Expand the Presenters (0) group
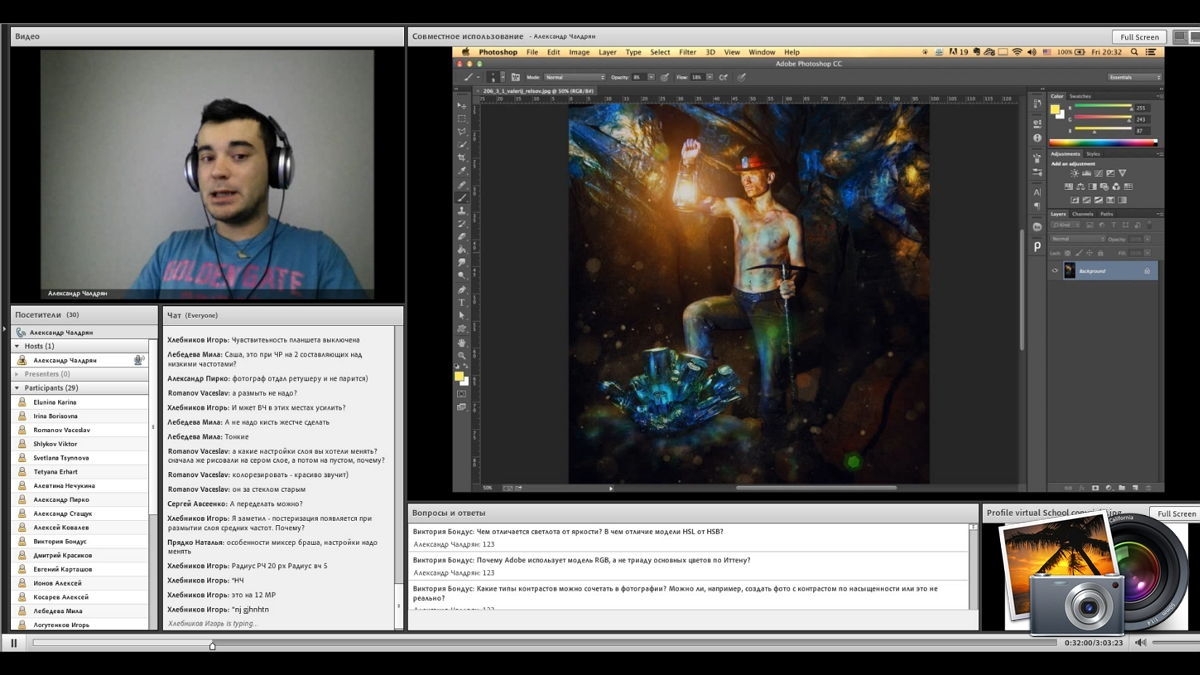 pos(16,374)
